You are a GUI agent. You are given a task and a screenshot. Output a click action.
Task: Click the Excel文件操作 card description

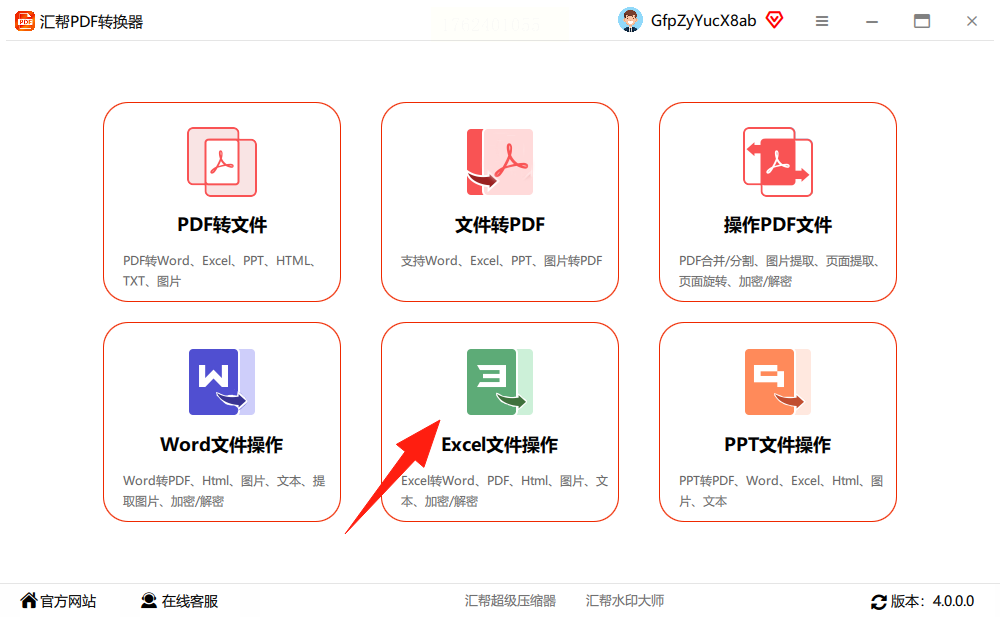coord(504,491)
